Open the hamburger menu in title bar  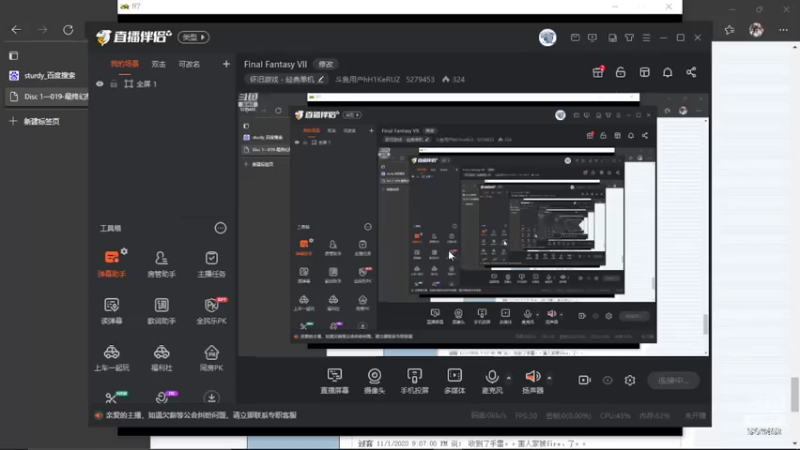[646, 38]
